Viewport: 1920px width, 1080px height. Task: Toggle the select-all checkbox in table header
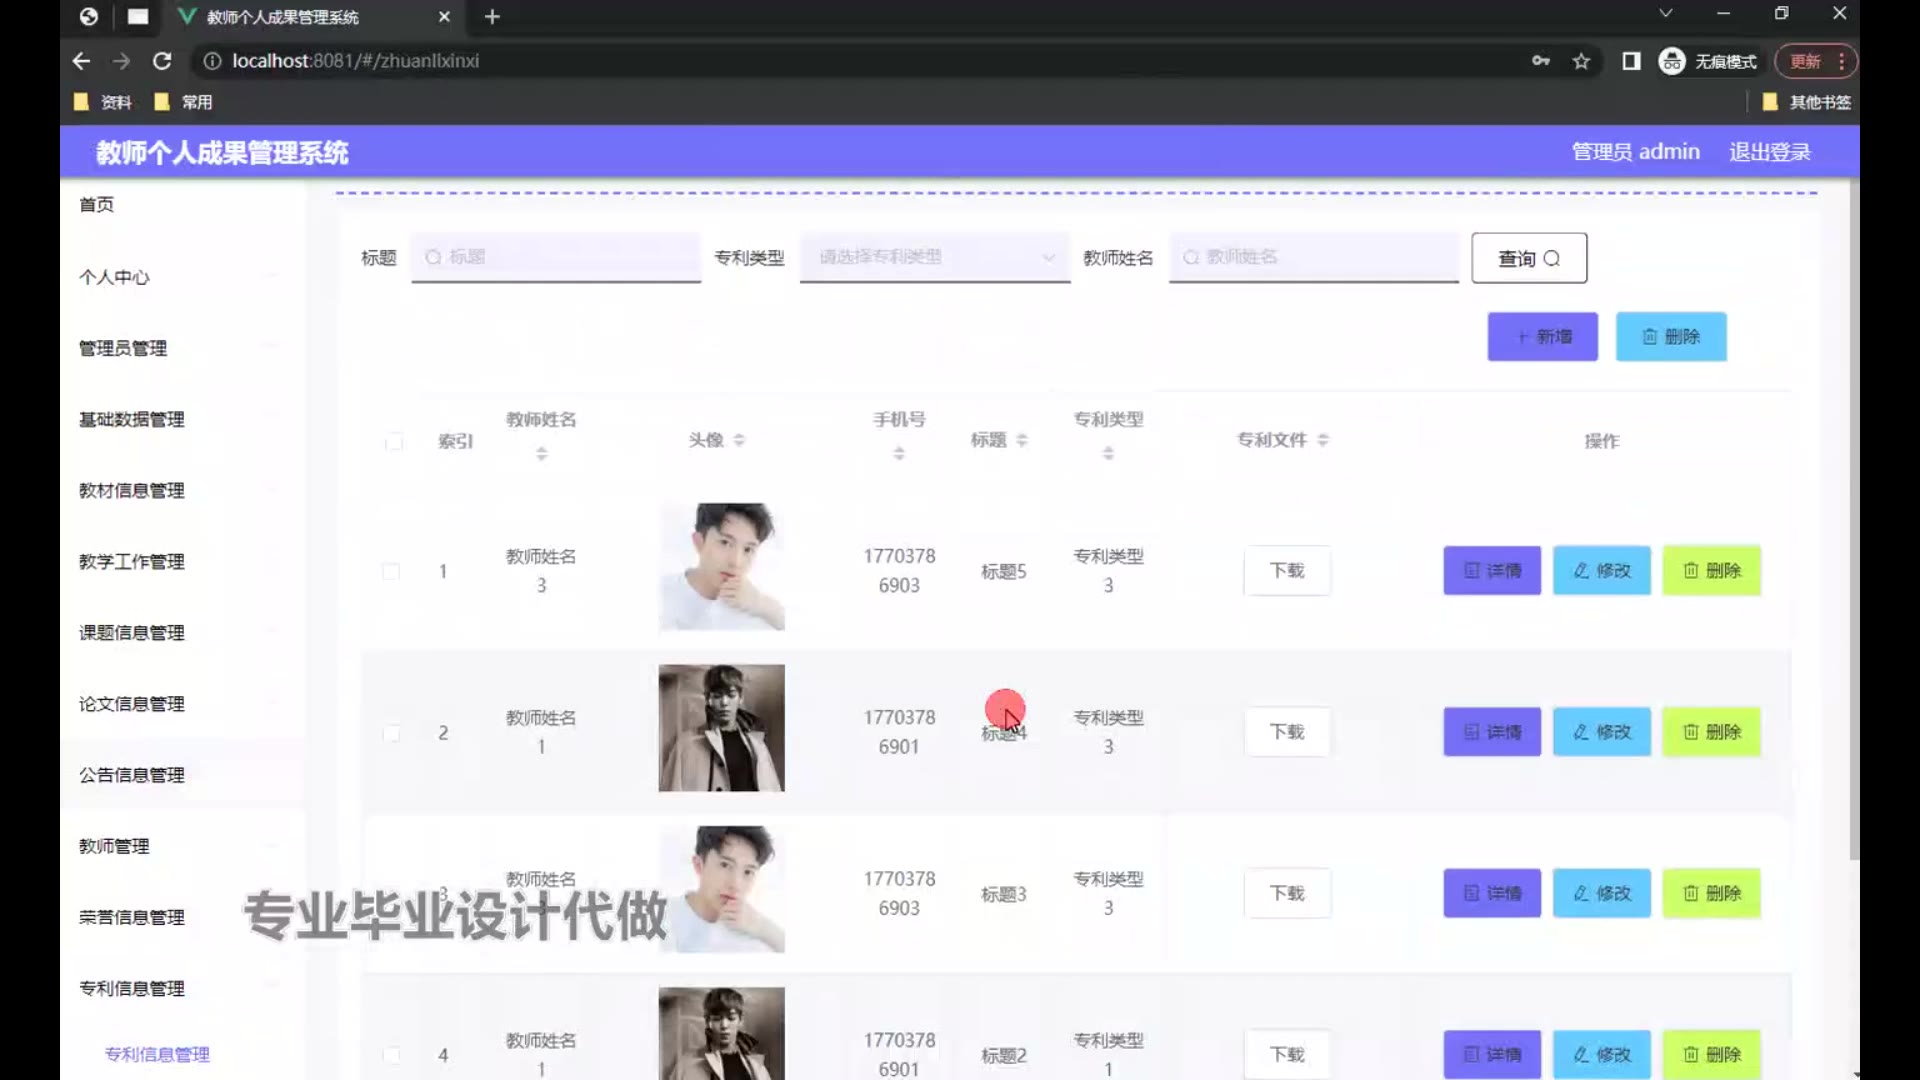pos(394,442)
